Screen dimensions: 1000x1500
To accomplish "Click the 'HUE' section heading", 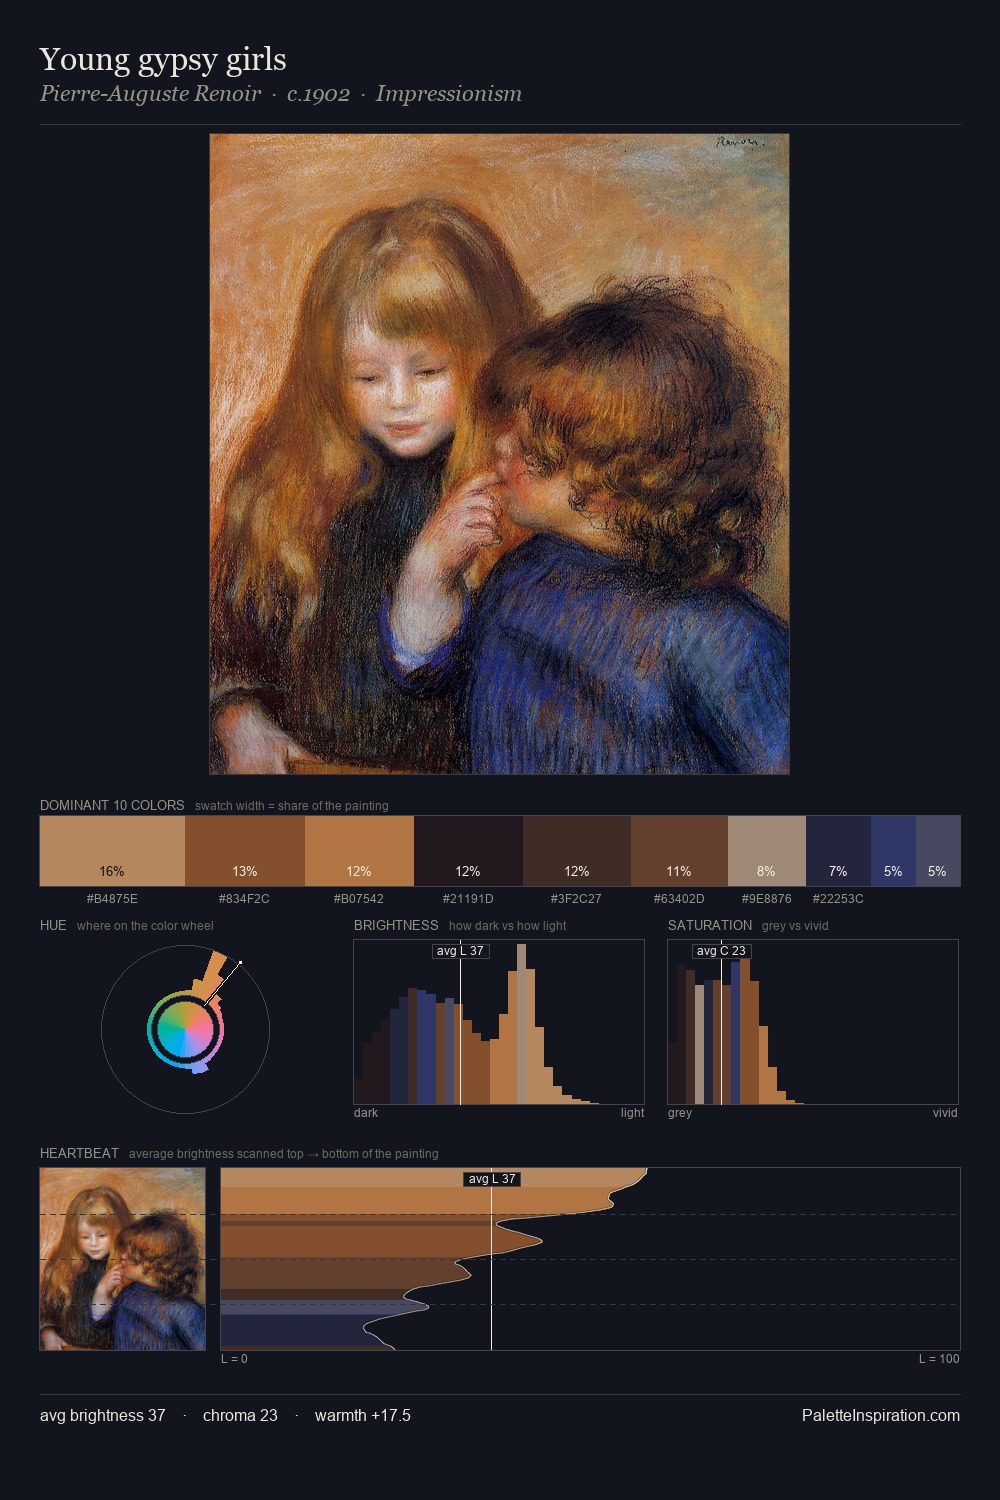I will 53,925.
